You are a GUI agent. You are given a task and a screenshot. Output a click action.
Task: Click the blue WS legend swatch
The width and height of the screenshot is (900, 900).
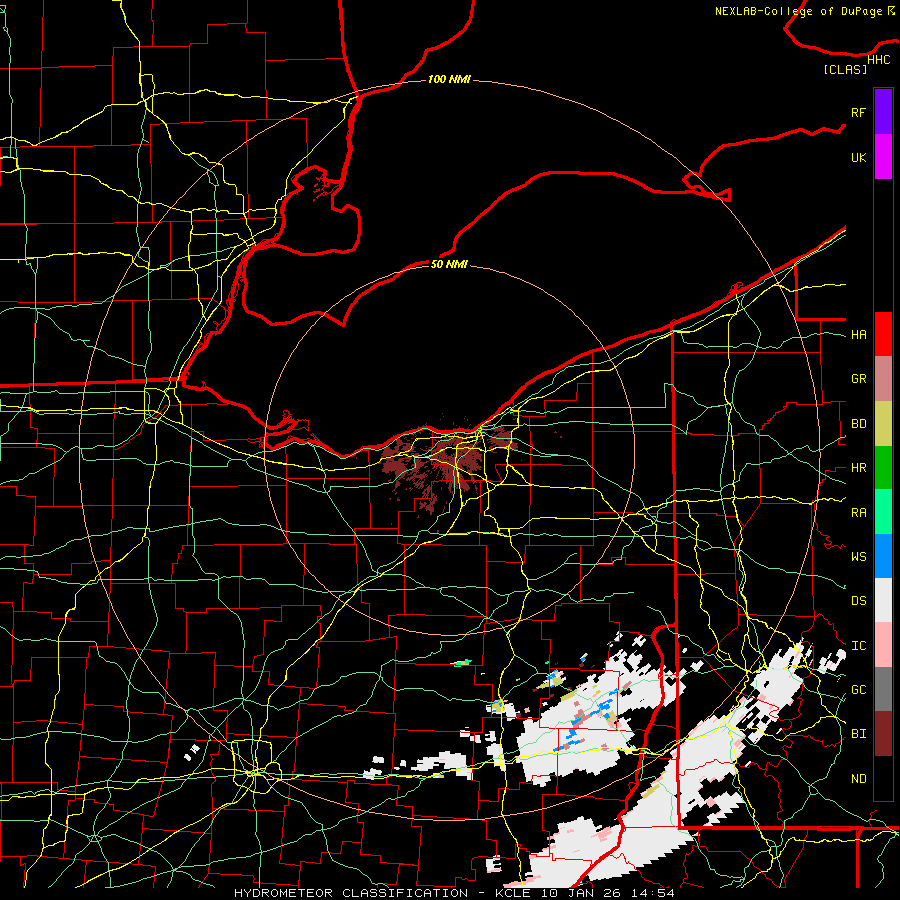883,556
